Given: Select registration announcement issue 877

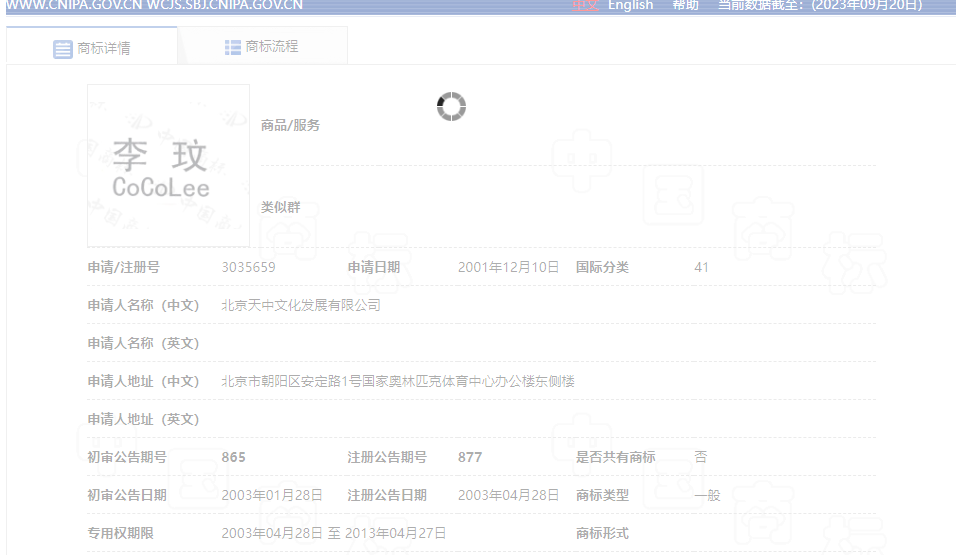Looking at the screenshot, I should click(470, 457).
